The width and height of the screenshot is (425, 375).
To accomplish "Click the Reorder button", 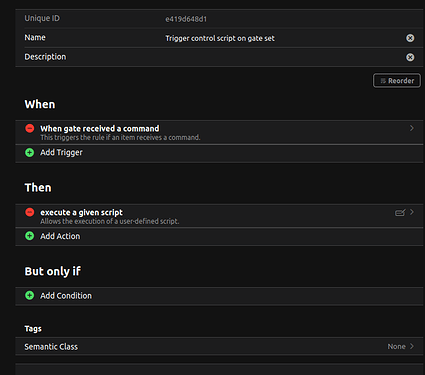I will pos(397,81).
